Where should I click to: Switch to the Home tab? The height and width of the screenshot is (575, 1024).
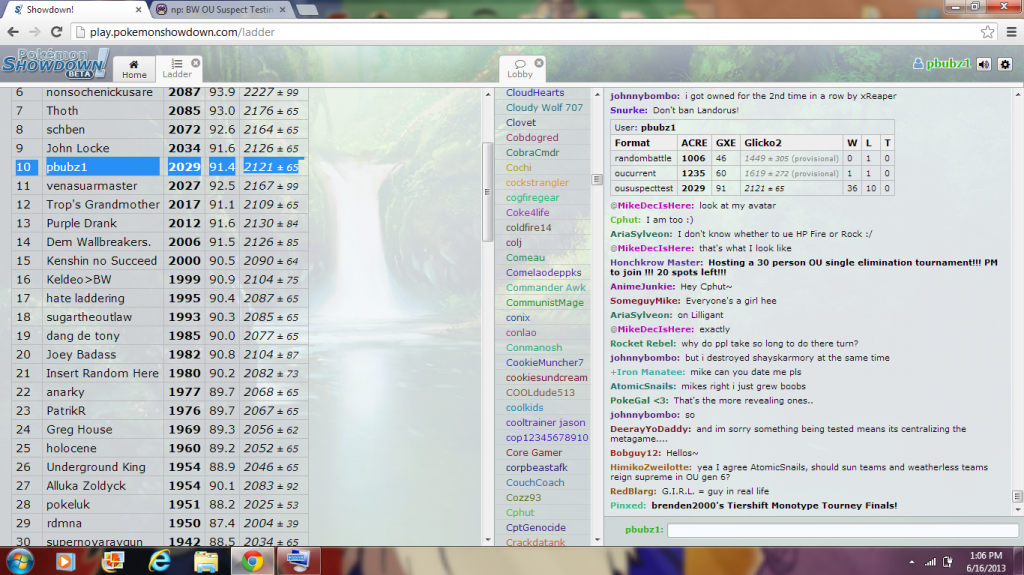click(x=134, y=69)
